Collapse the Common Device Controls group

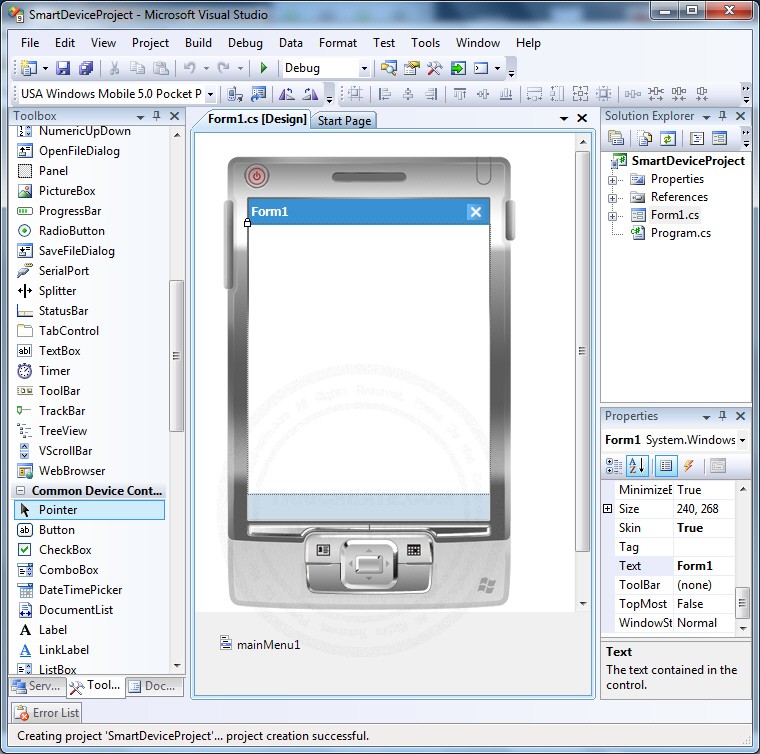tap(21, 490)
